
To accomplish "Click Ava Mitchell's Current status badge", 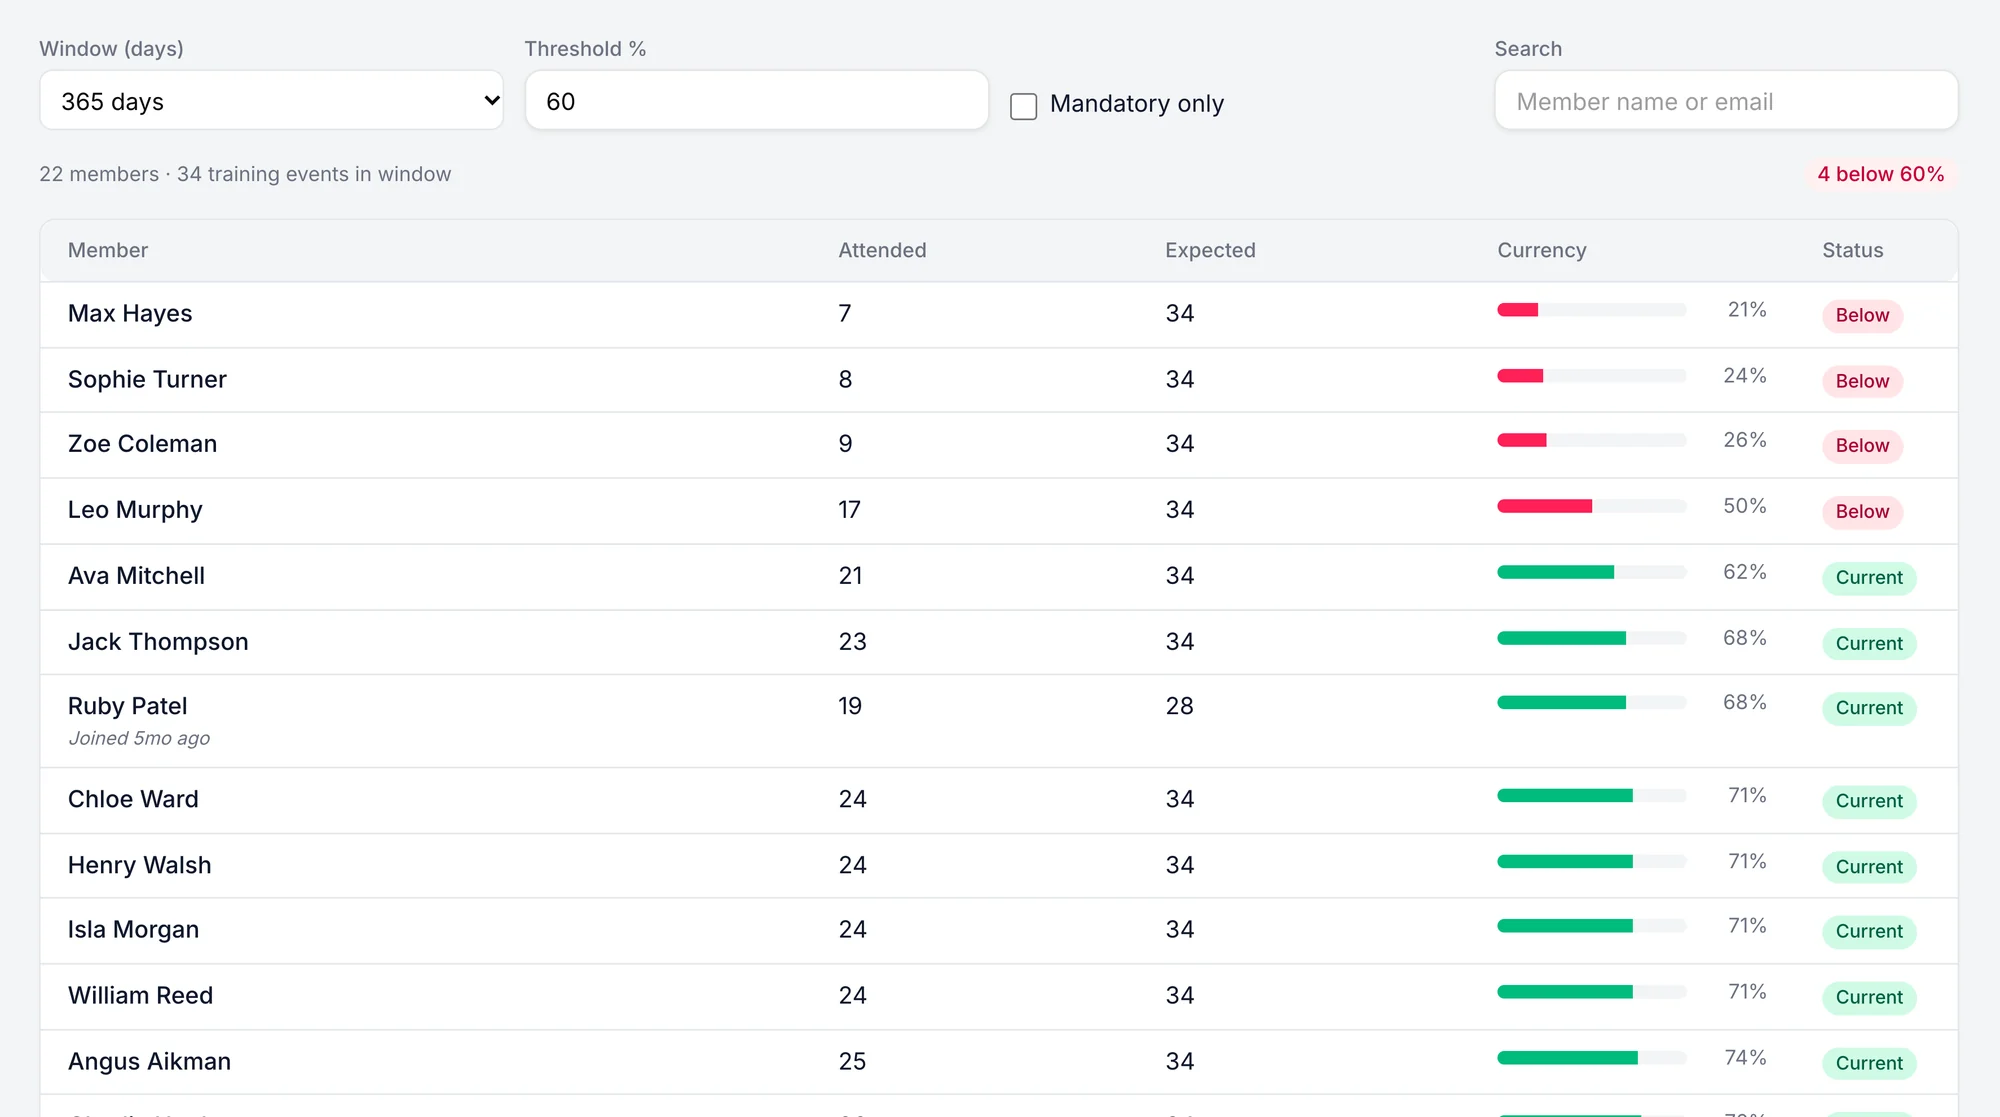I will click(1869, 577).
